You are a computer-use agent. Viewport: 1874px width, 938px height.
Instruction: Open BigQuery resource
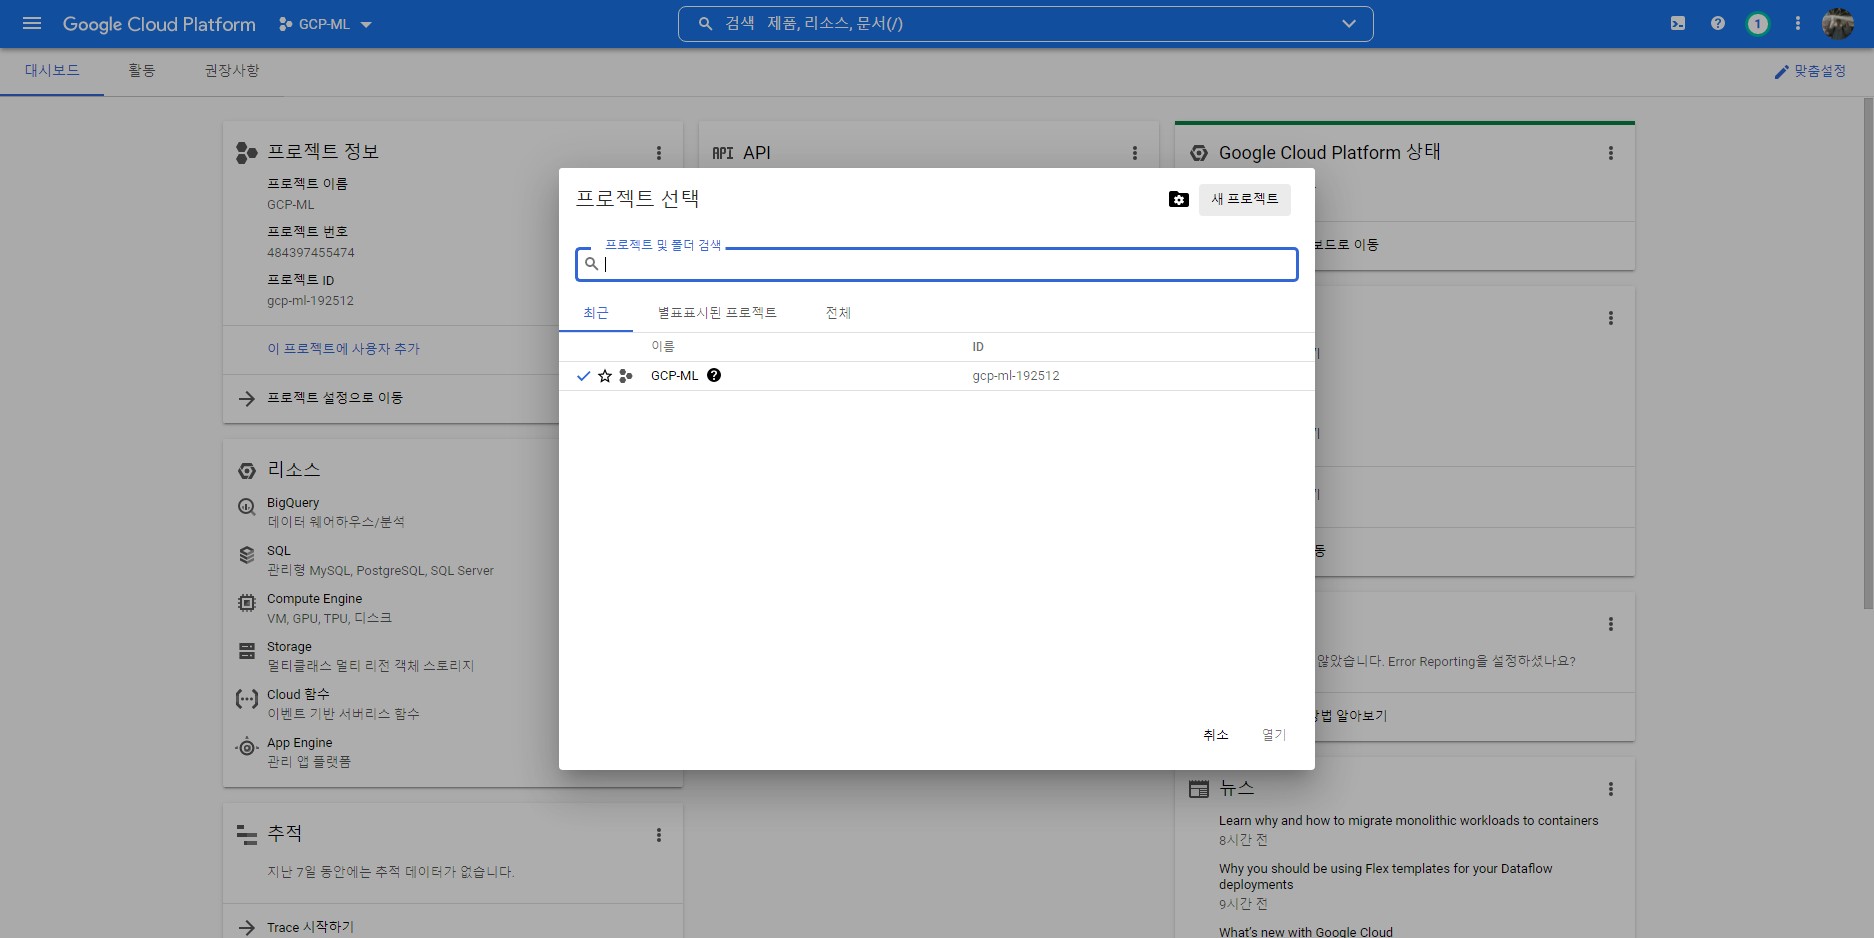click(x=293, y=503)
